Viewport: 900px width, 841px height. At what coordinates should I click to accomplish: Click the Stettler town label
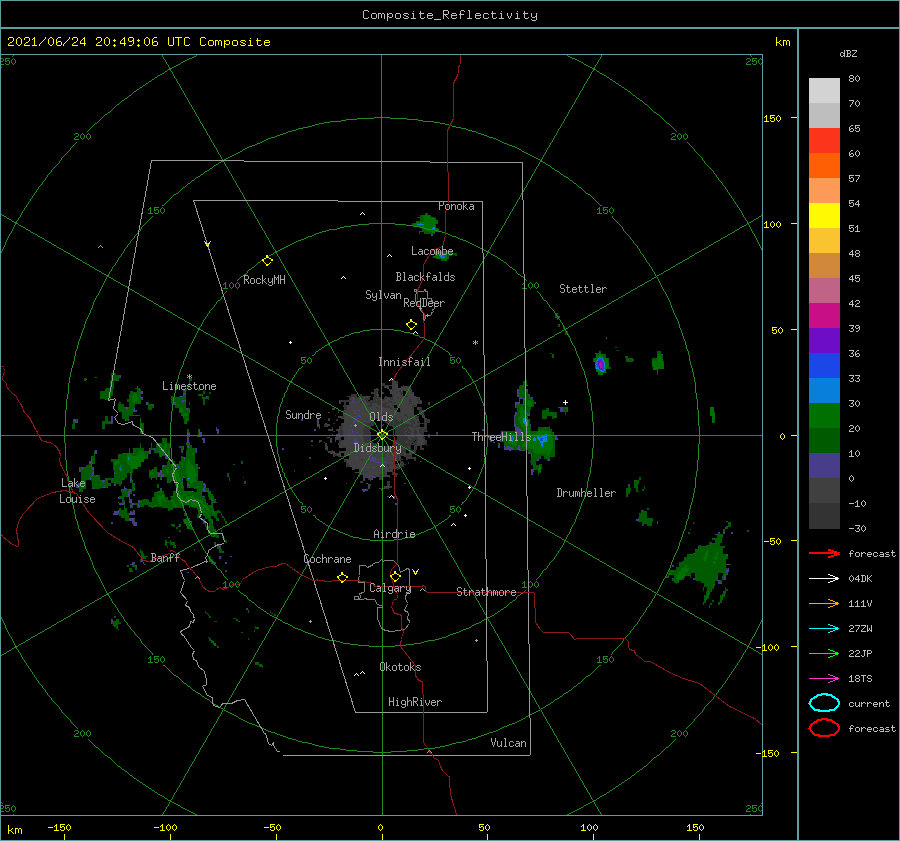click(583, 289)
